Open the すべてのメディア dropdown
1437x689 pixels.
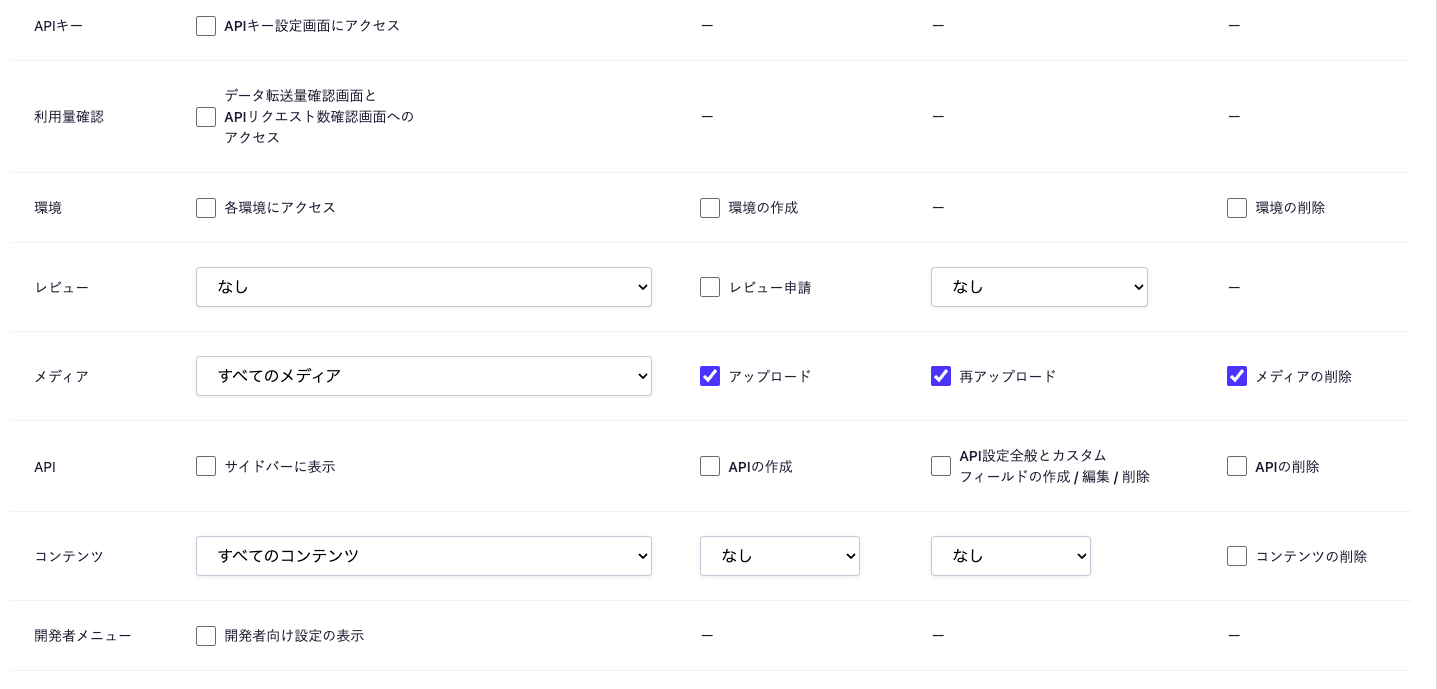point(423,376)
